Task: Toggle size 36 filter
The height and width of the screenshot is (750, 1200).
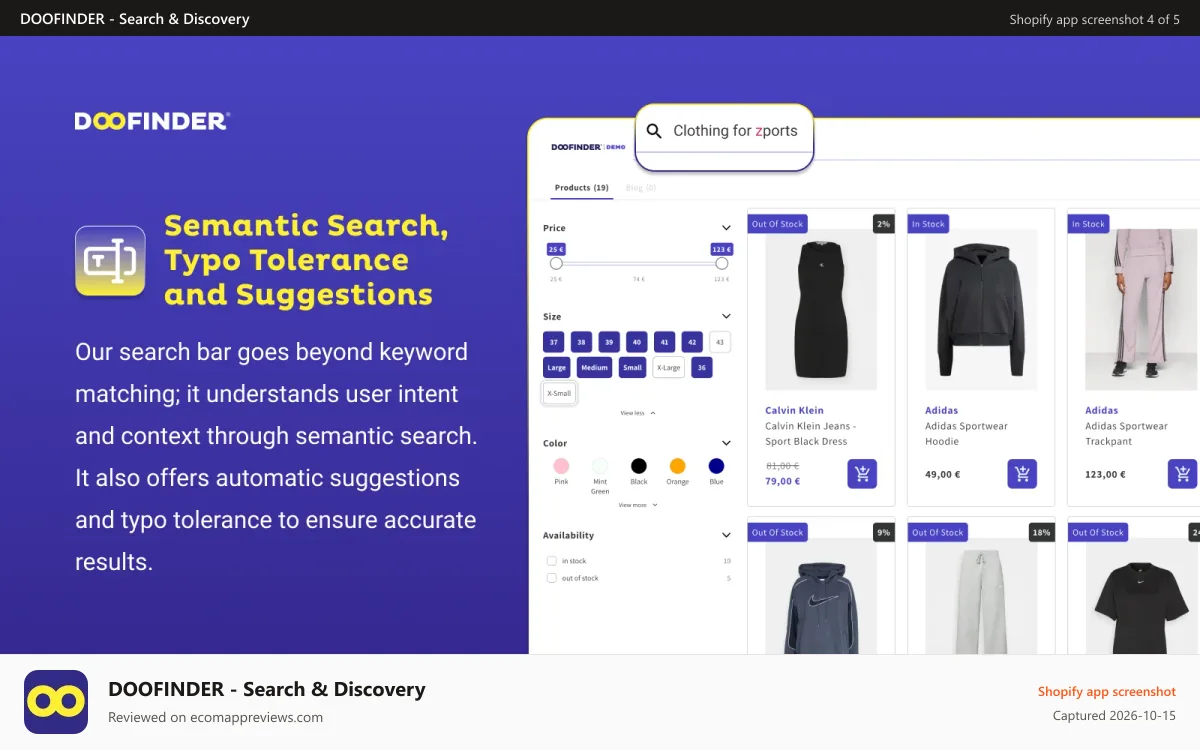Action: coord(702,367)
